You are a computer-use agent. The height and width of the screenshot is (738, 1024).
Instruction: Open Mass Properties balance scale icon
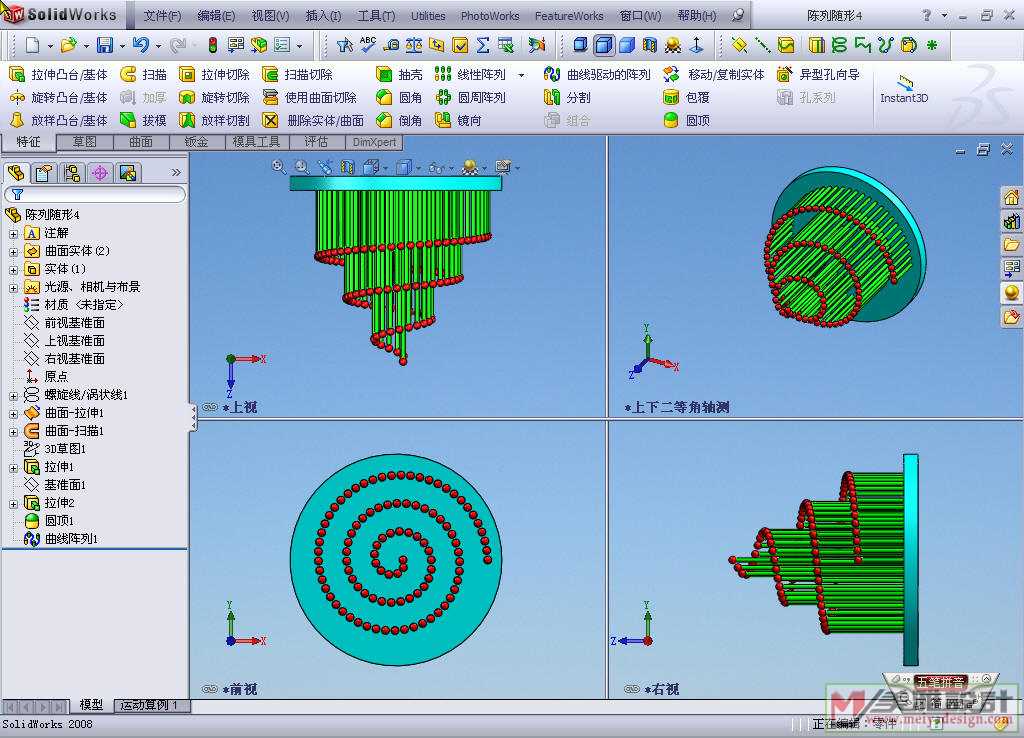pyautogui.click(x=413, y=44)
